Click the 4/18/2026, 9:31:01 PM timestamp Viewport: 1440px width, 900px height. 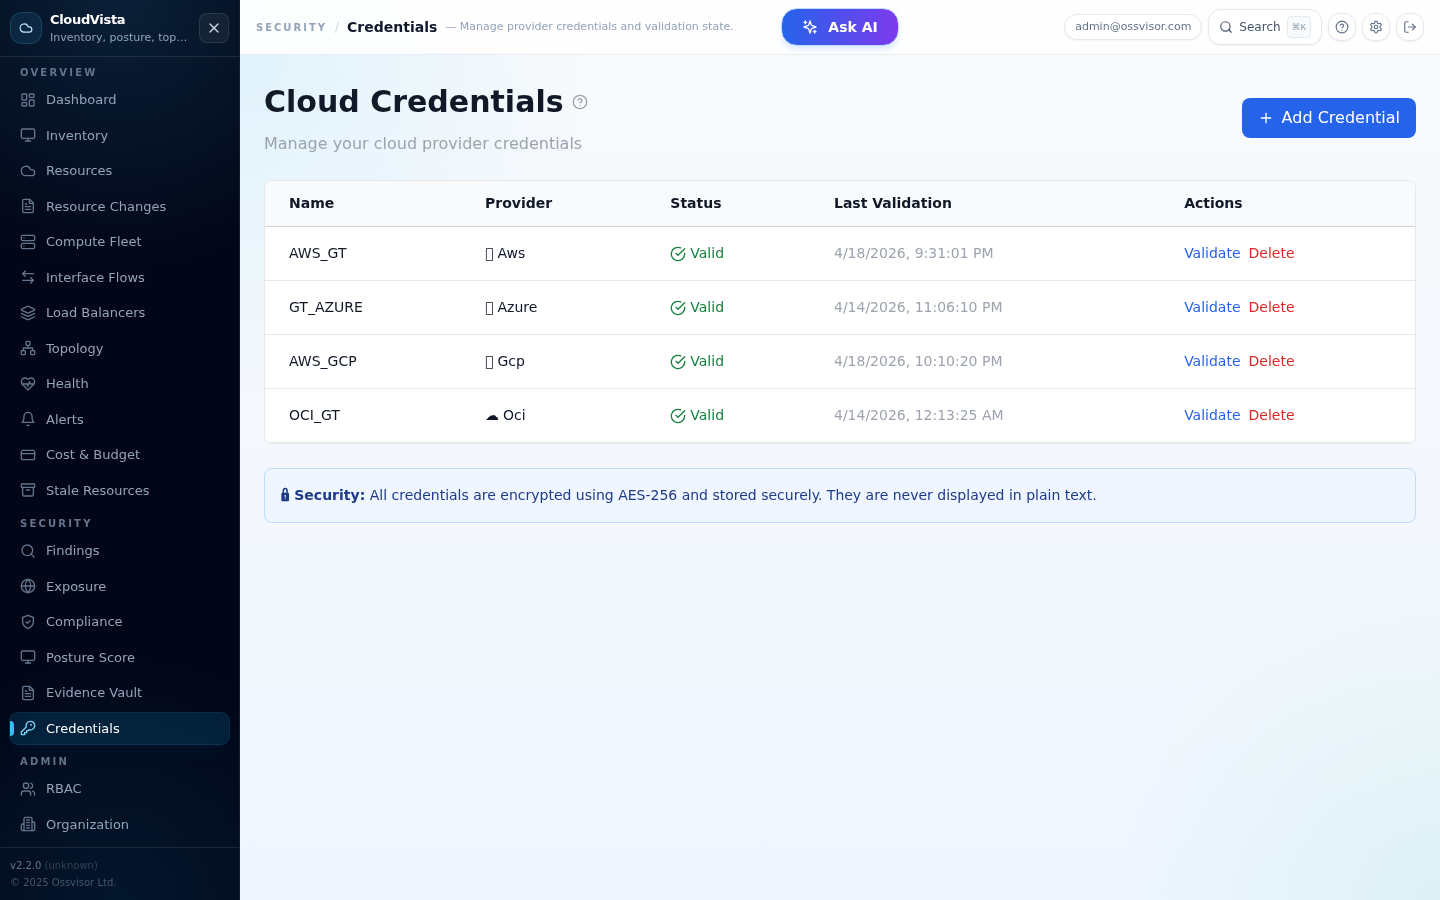(x=914, y=253)
